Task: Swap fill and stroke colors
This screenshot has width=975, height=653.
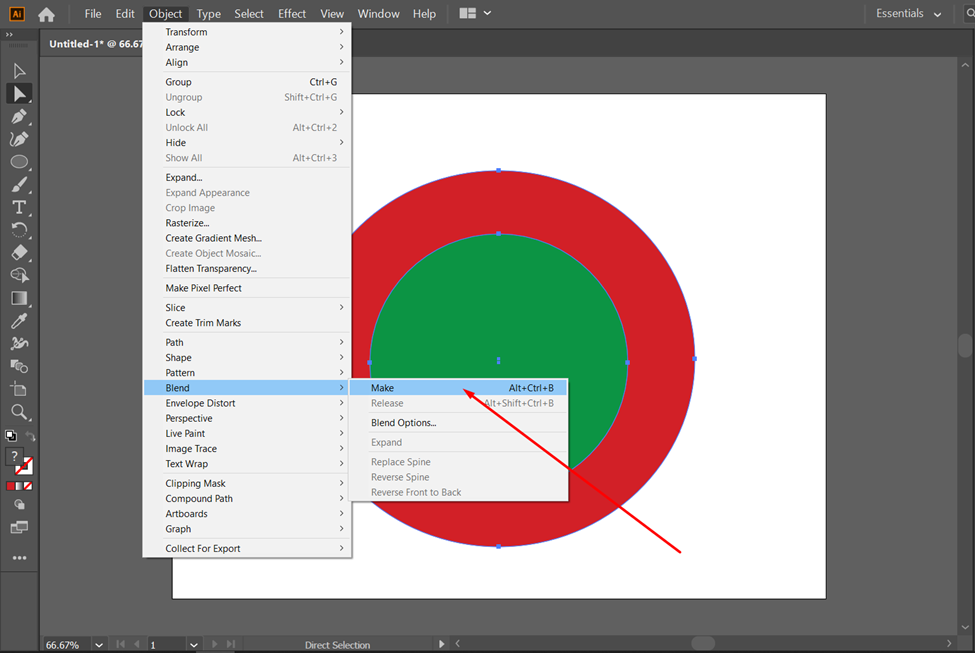Action: tap(30, 437)
